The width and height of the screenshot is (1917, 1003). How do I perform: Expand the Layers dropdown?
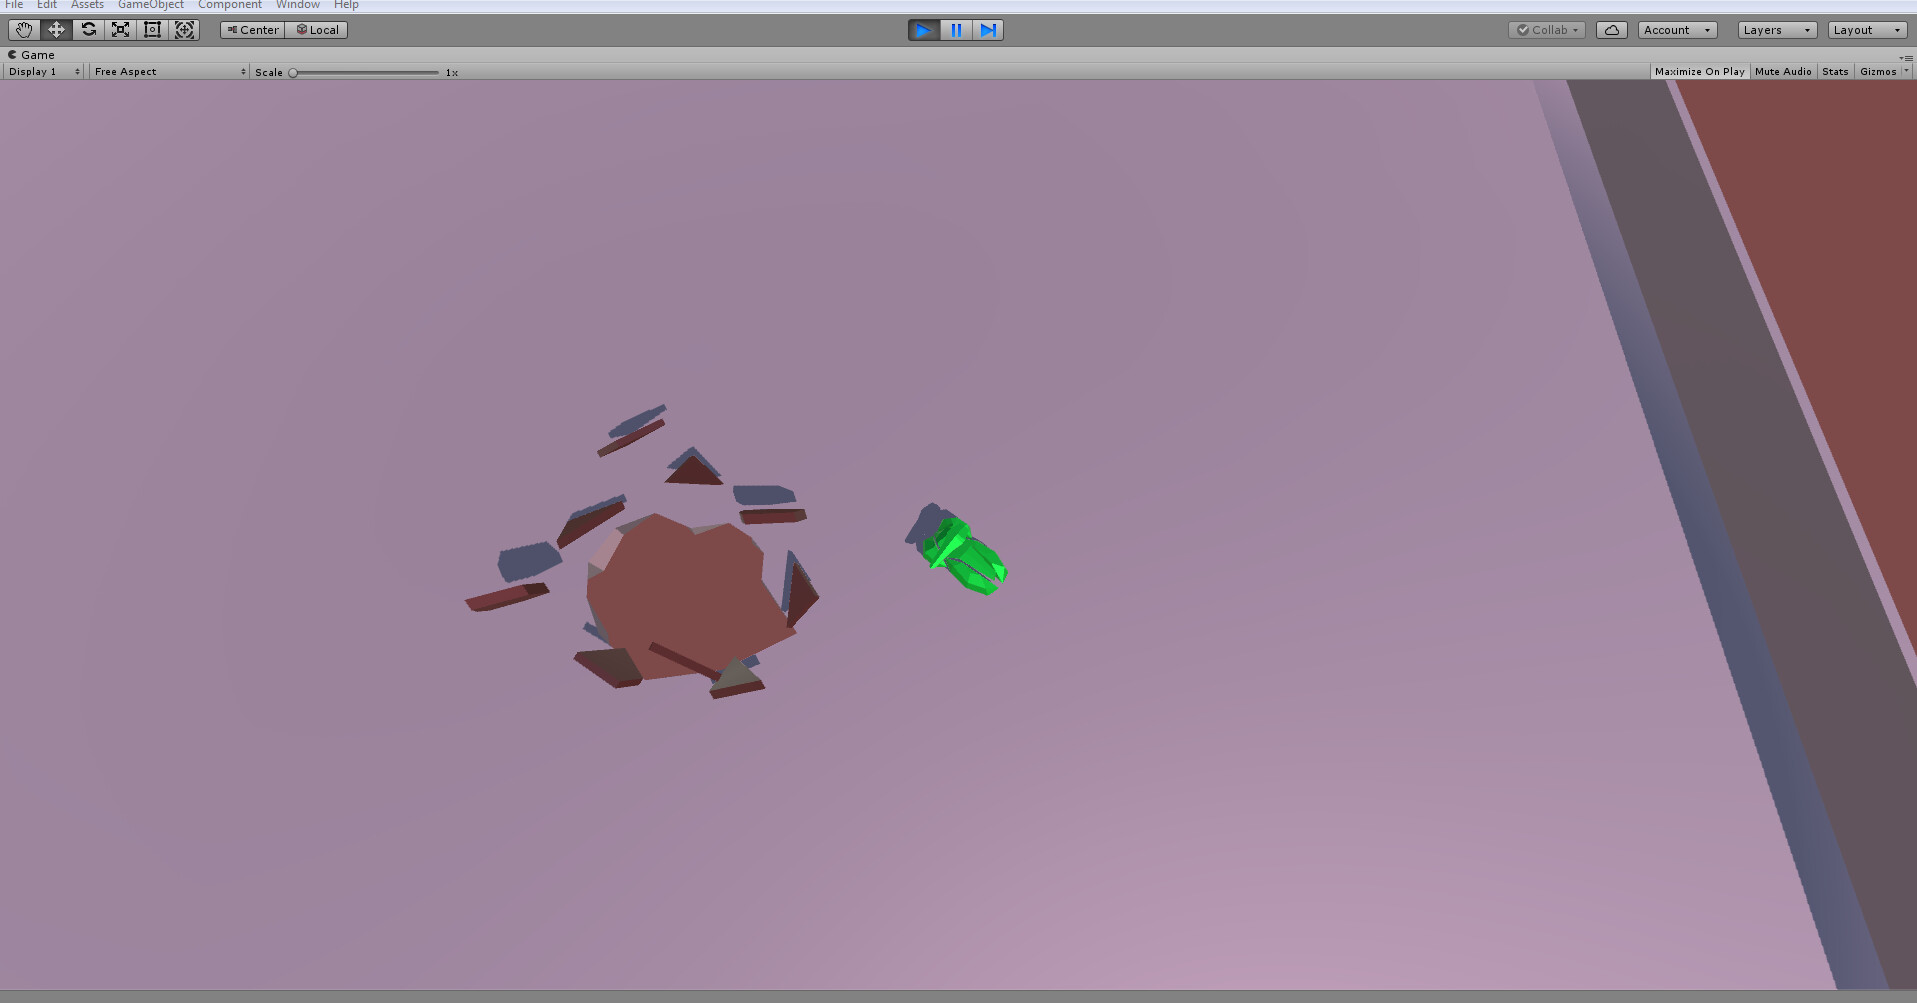pyautogui.click(x=1777, y=30)
